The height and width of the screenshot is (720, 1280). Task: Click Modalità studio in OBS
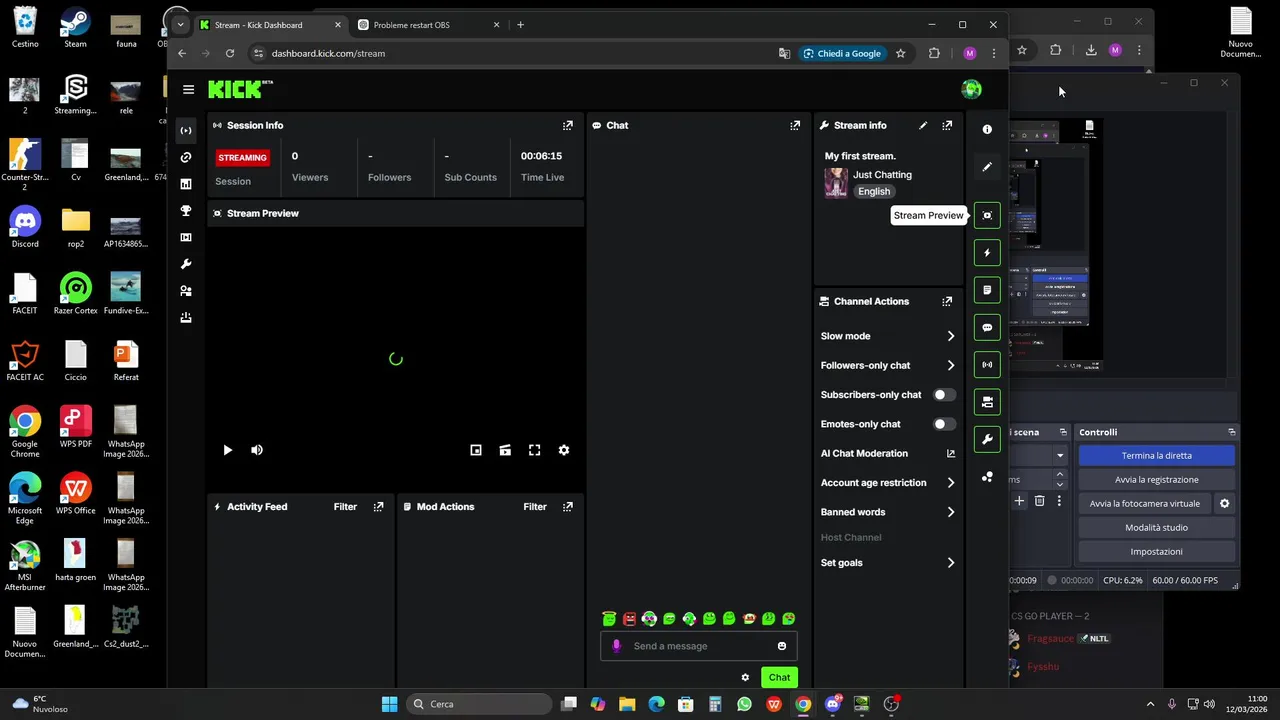[1156, 527]
